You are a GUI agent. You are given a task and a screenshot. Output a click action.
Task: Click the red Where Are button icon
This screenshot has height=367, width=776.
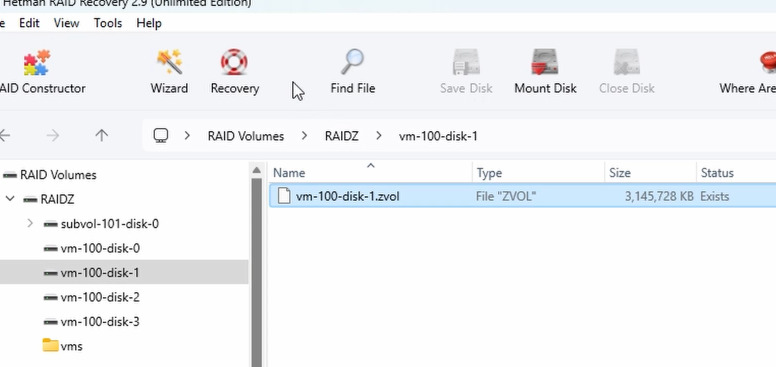(768, 63)
